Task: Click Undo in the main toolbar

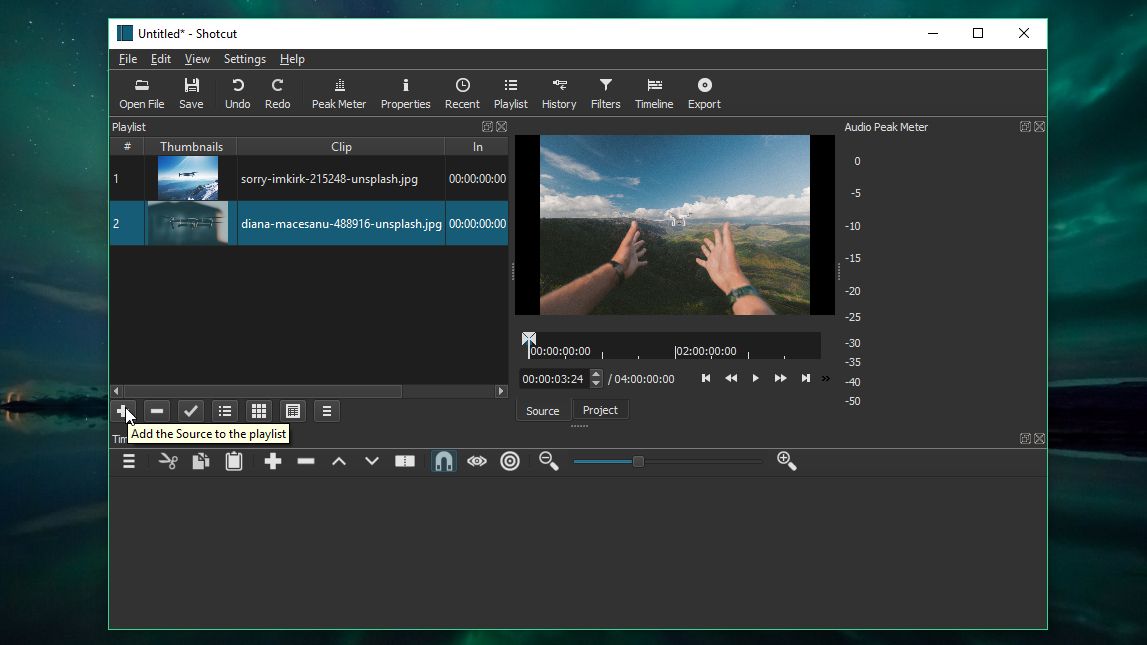Action: pyautogui.click(x=237, y=92)
